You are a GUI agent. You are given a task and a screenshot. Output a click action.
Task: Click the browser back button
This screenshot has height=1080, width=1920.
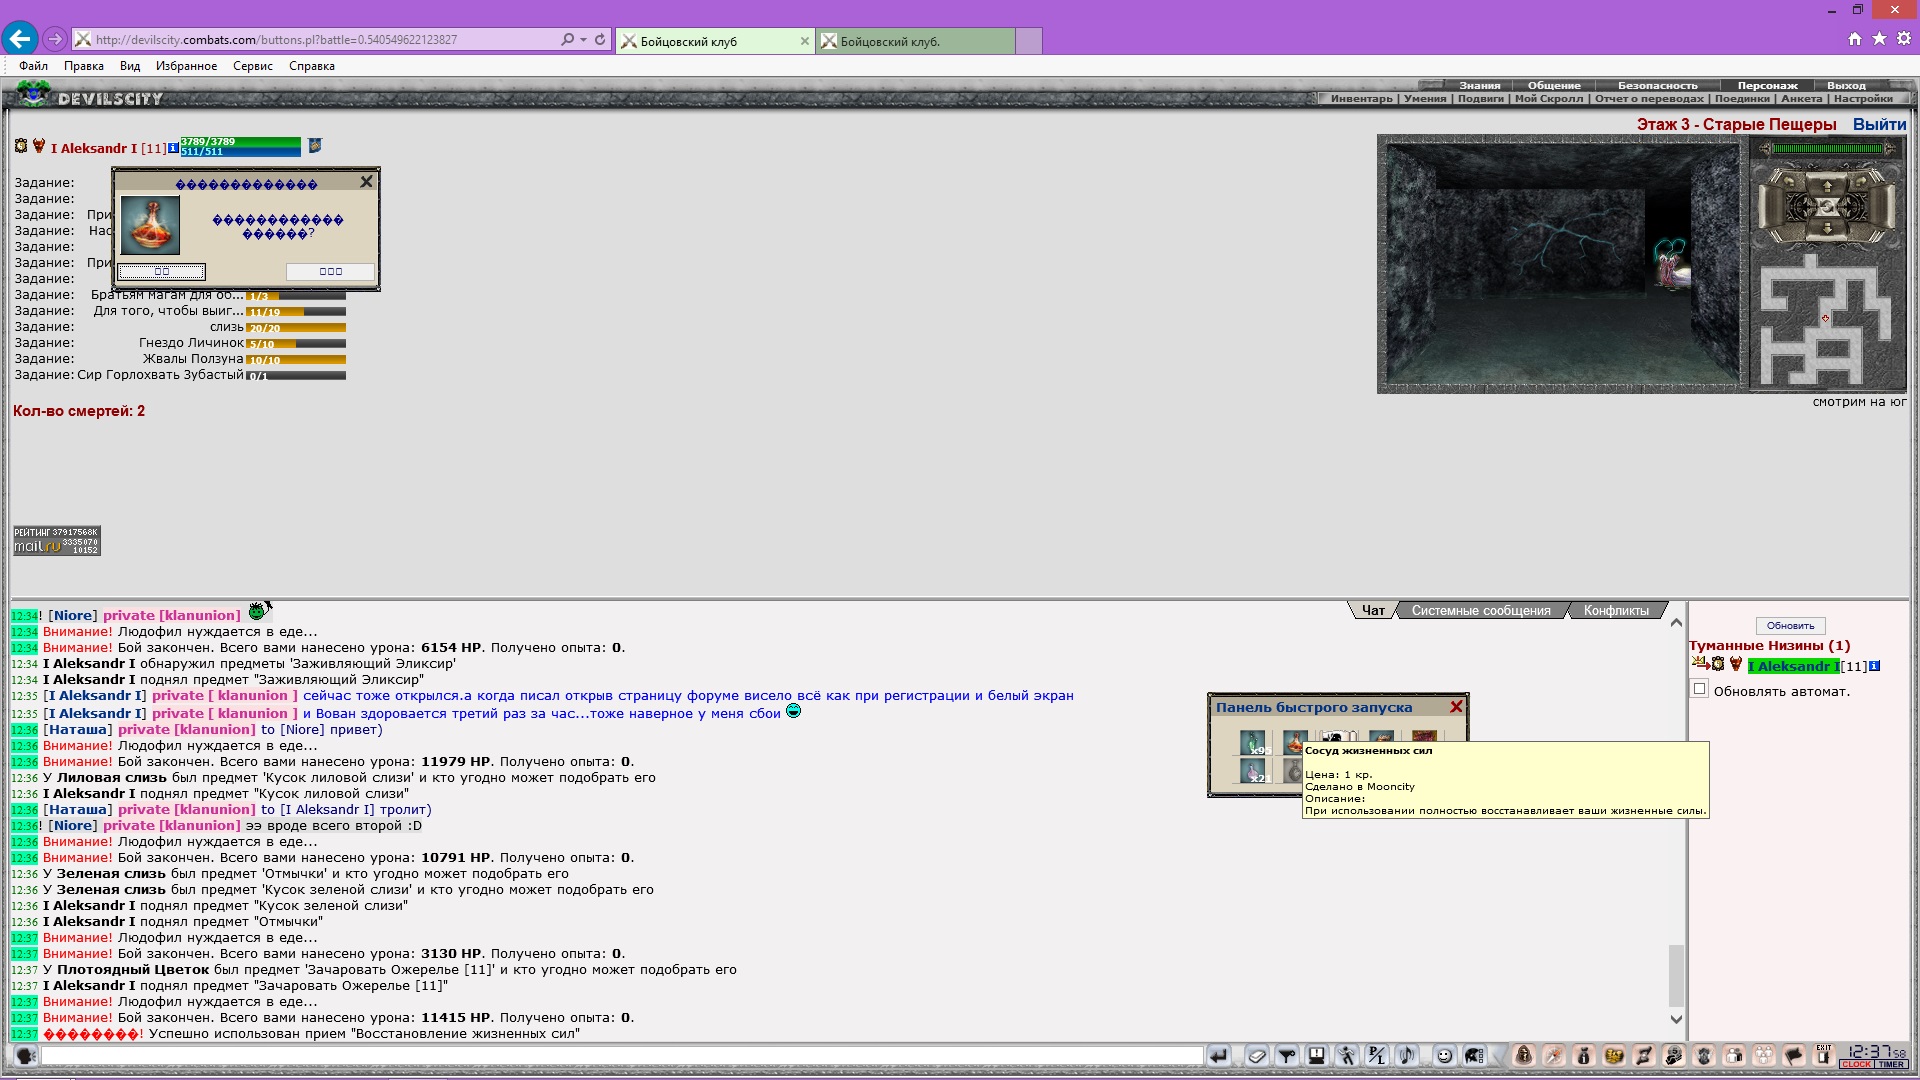pos(19,39)
